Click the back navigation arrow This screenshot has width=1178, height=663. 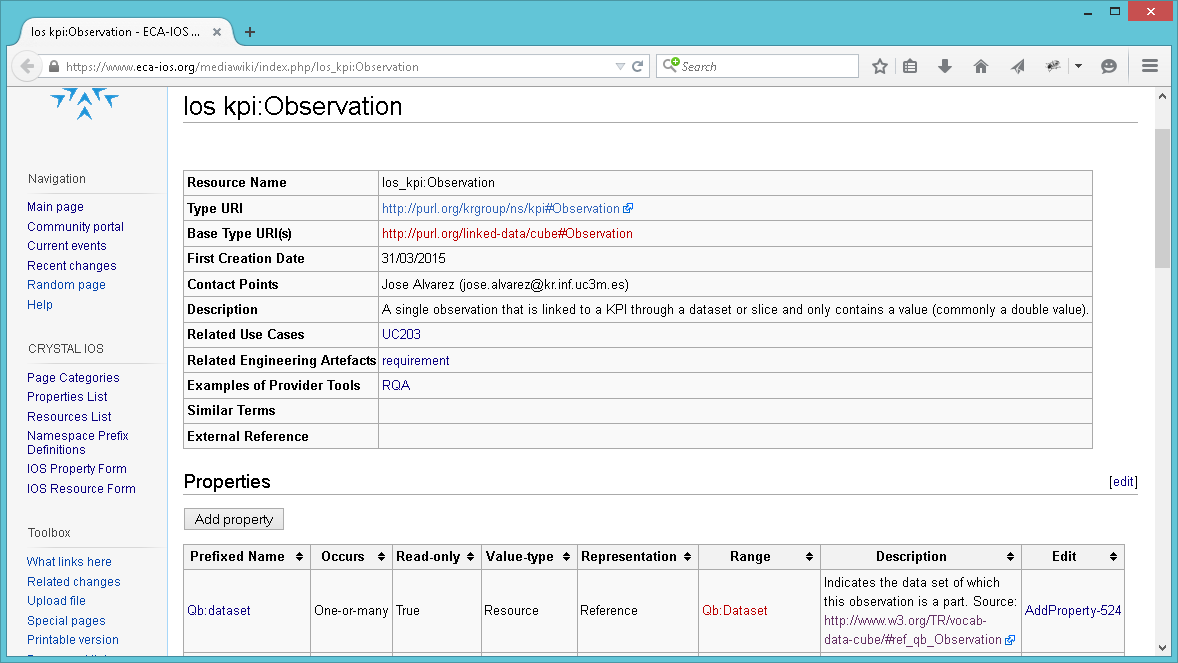tap(27, 66)
